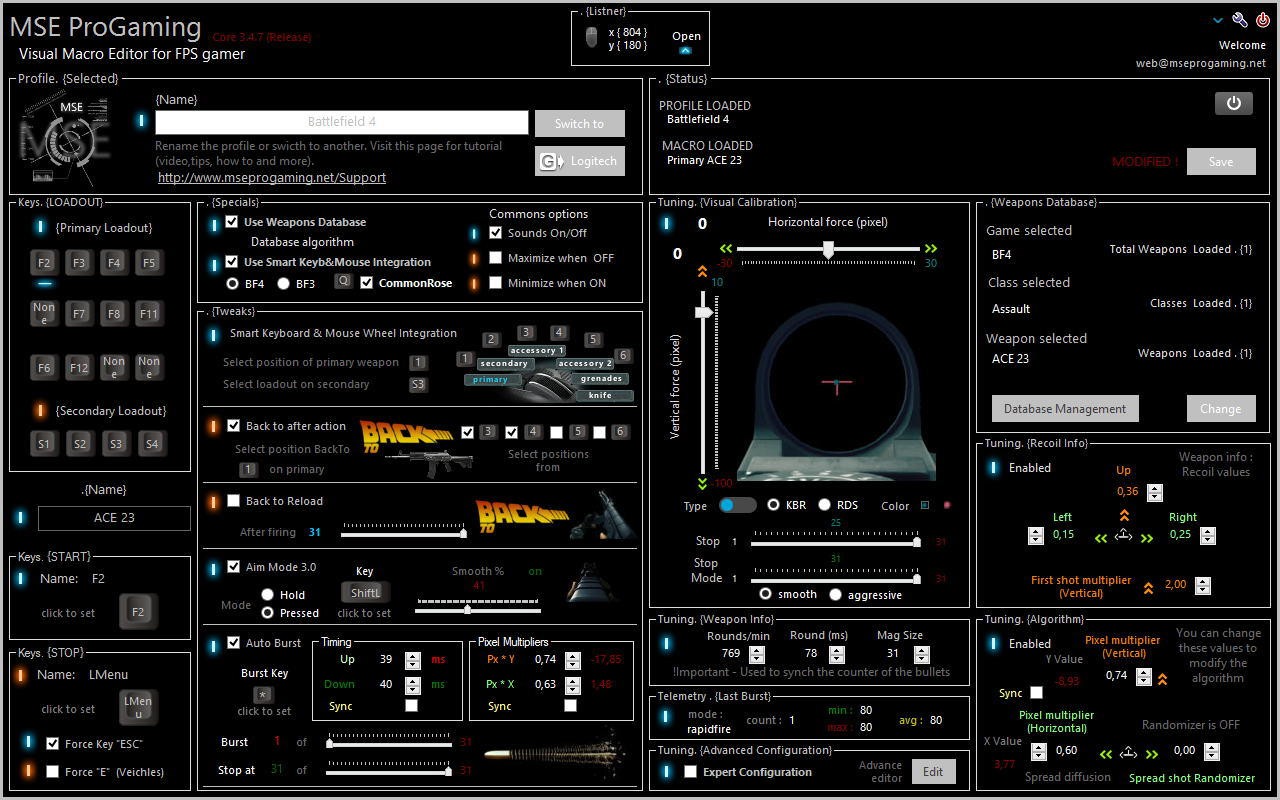Image resolution: width=1280 pixels, height=800 pixels.
Task: Select the F2 primary loadout key
Action: pyautogui.click(x=44, y=264)
